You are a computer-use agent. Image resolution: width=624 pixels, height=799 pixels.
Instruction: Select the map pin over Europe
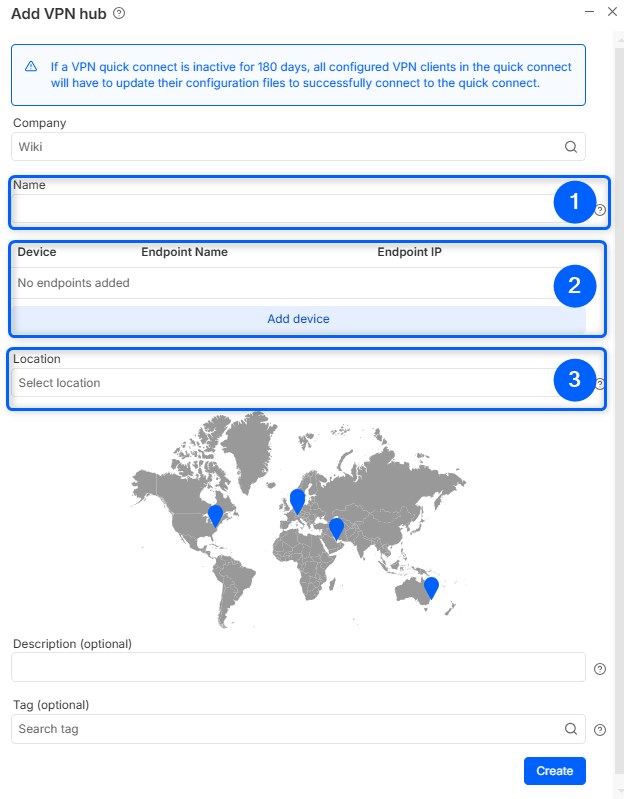[x=297, y=499]
